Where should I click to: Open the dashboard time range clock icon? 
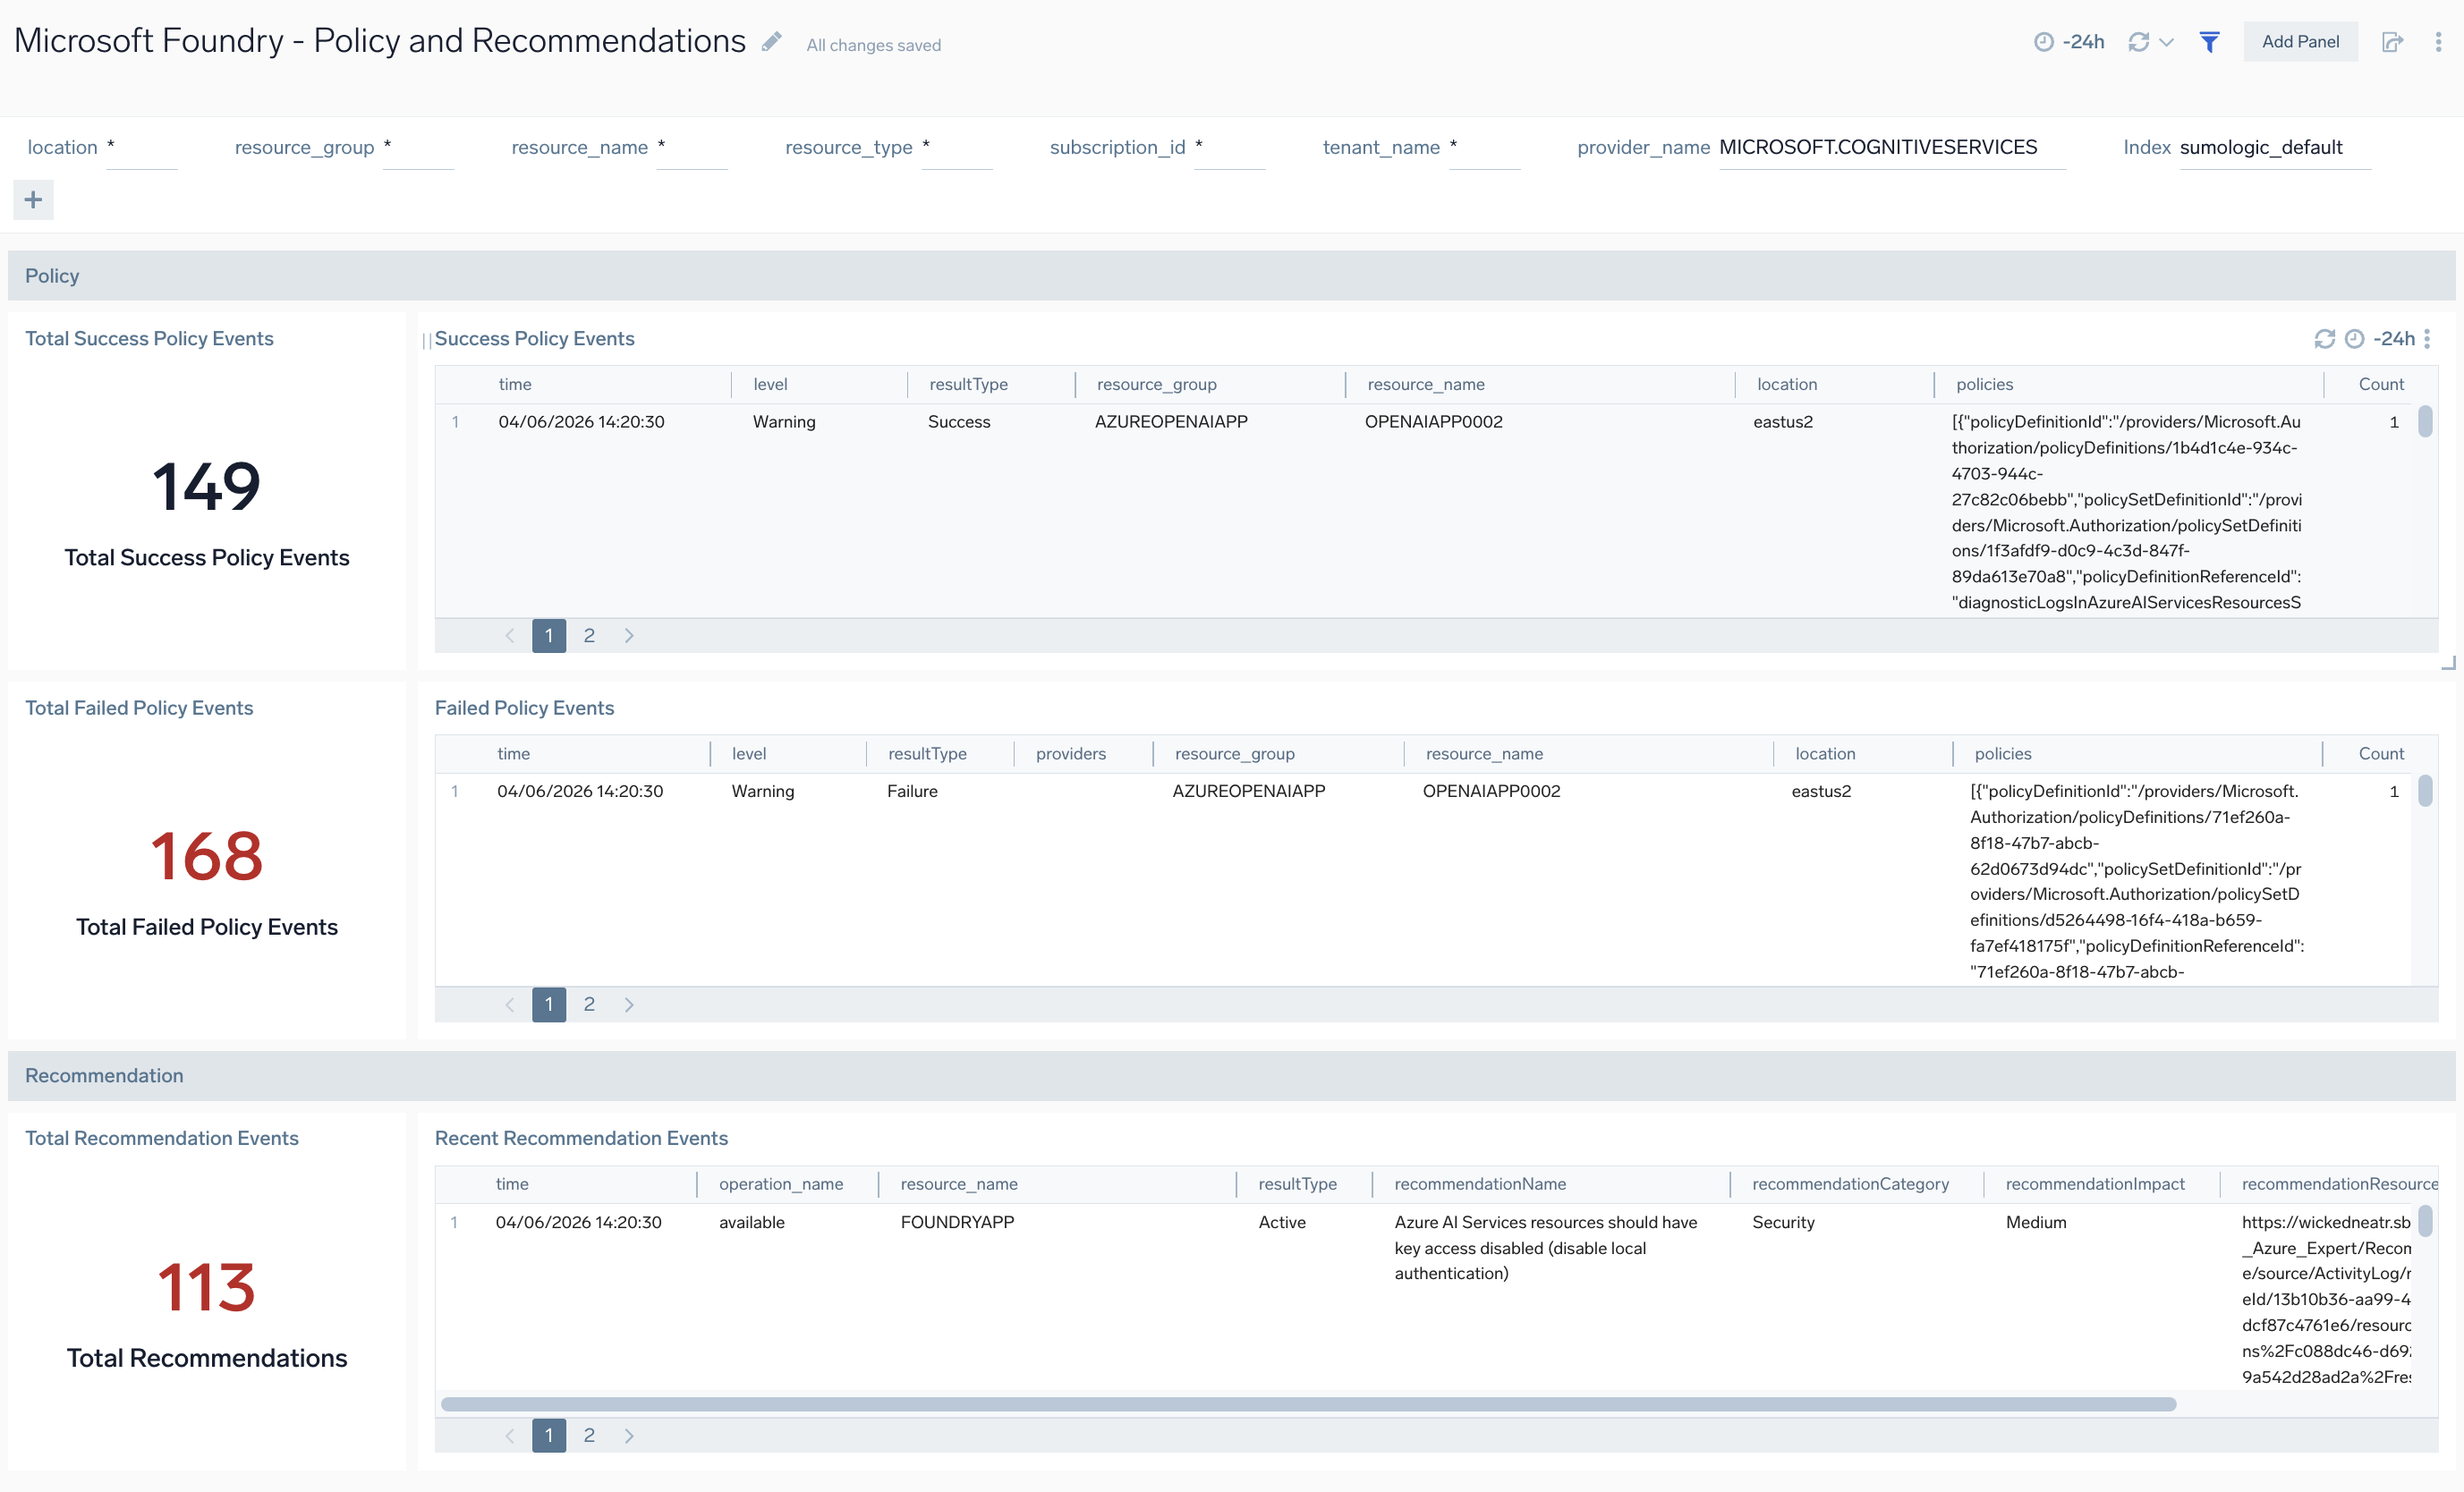(2043, 42)
